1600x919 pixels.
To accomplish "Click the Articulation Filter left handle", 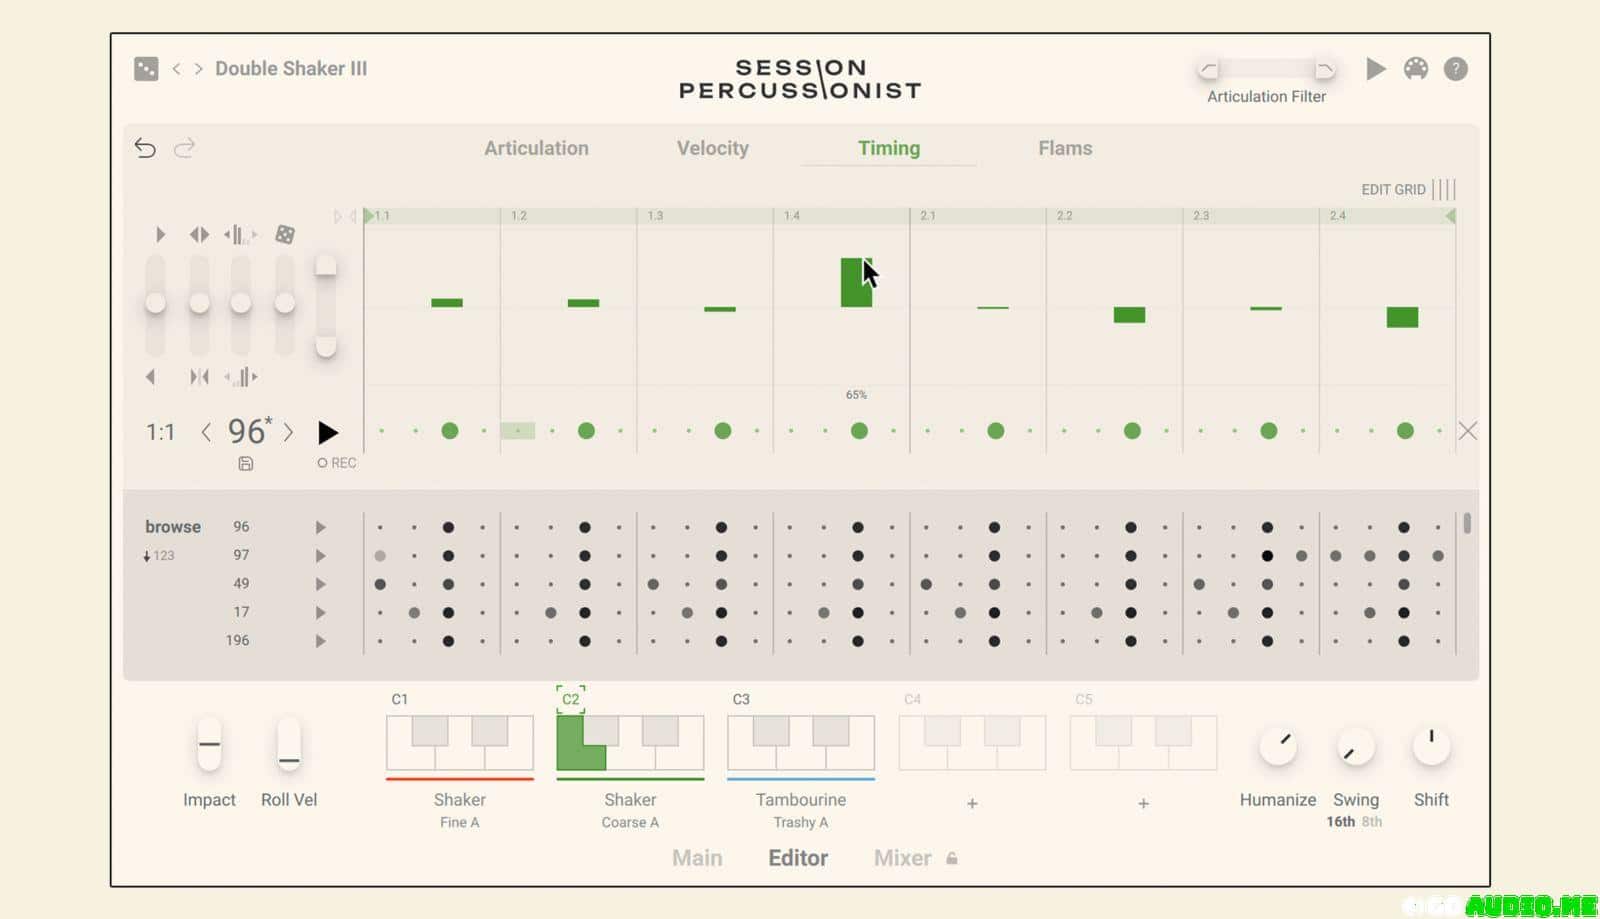I will (1209, 69).
